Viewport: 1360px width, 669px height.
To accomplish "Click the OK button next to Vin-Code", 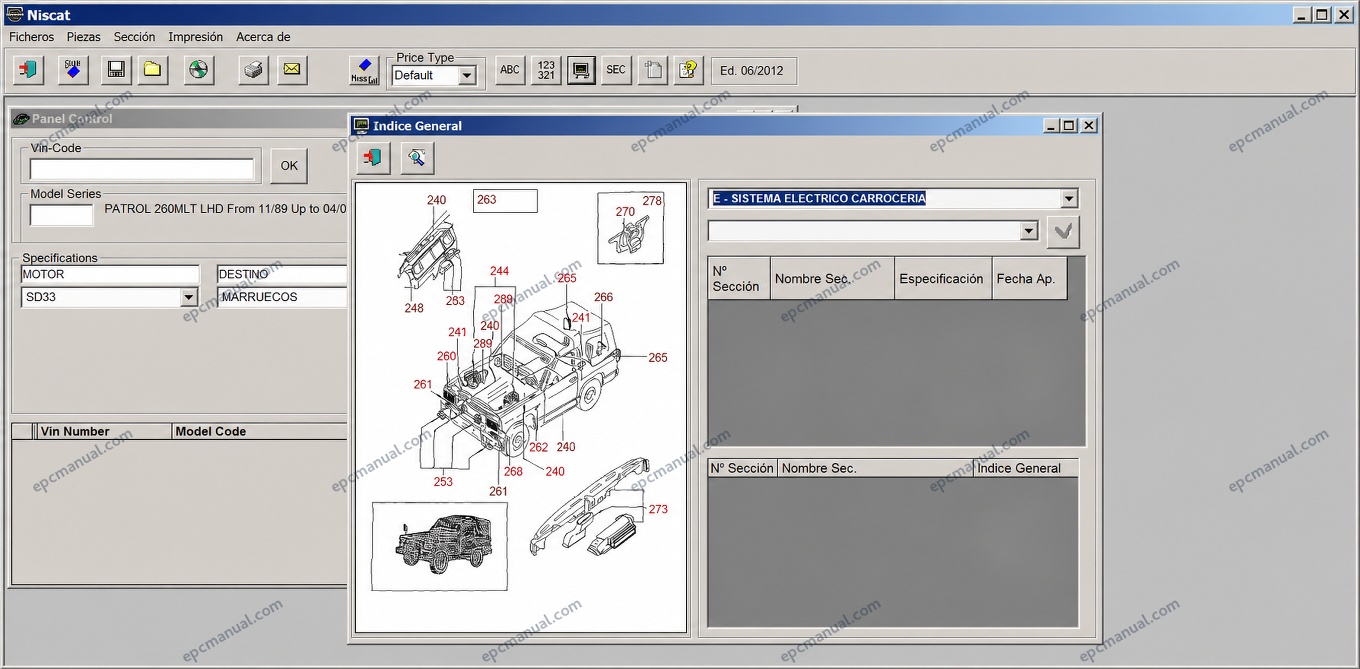I will (x=289, y=166).
